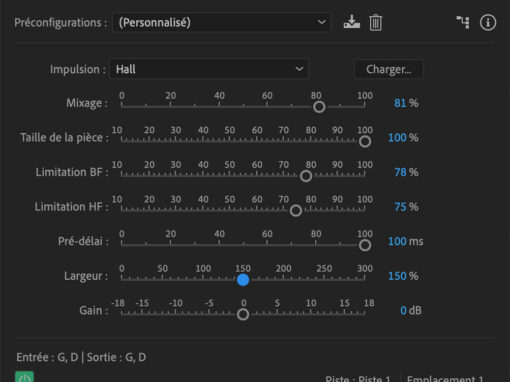Click the Taille de la pièce slider knob

pos(365,142)
